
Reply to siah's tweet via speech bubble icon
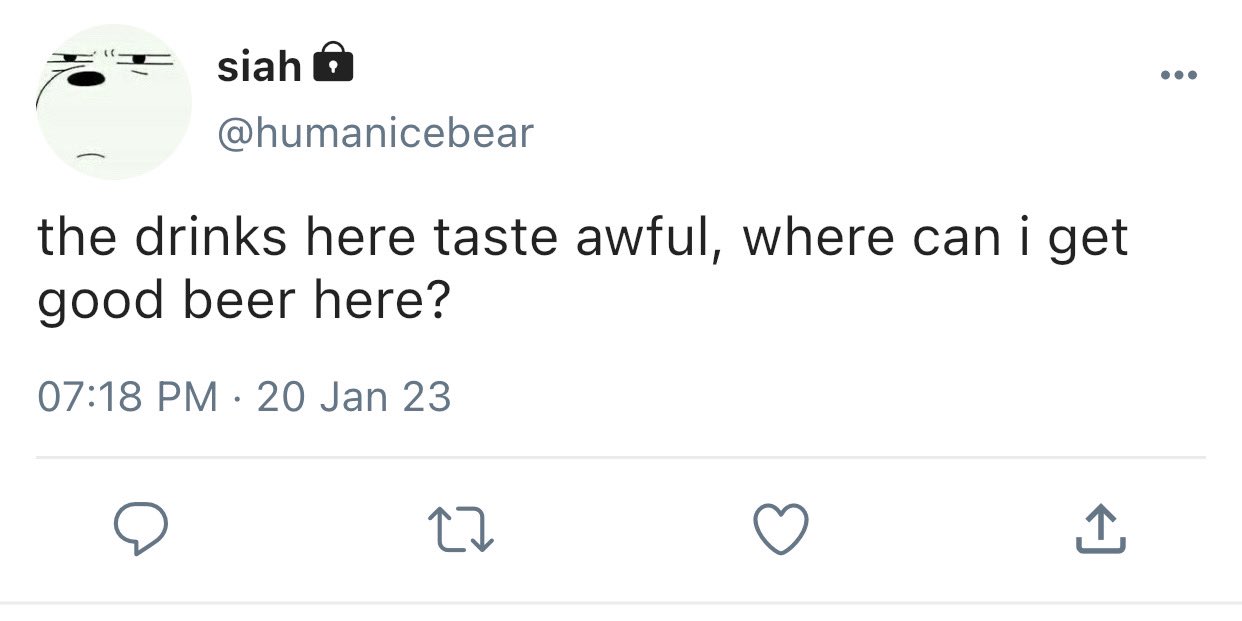point(138,529)
